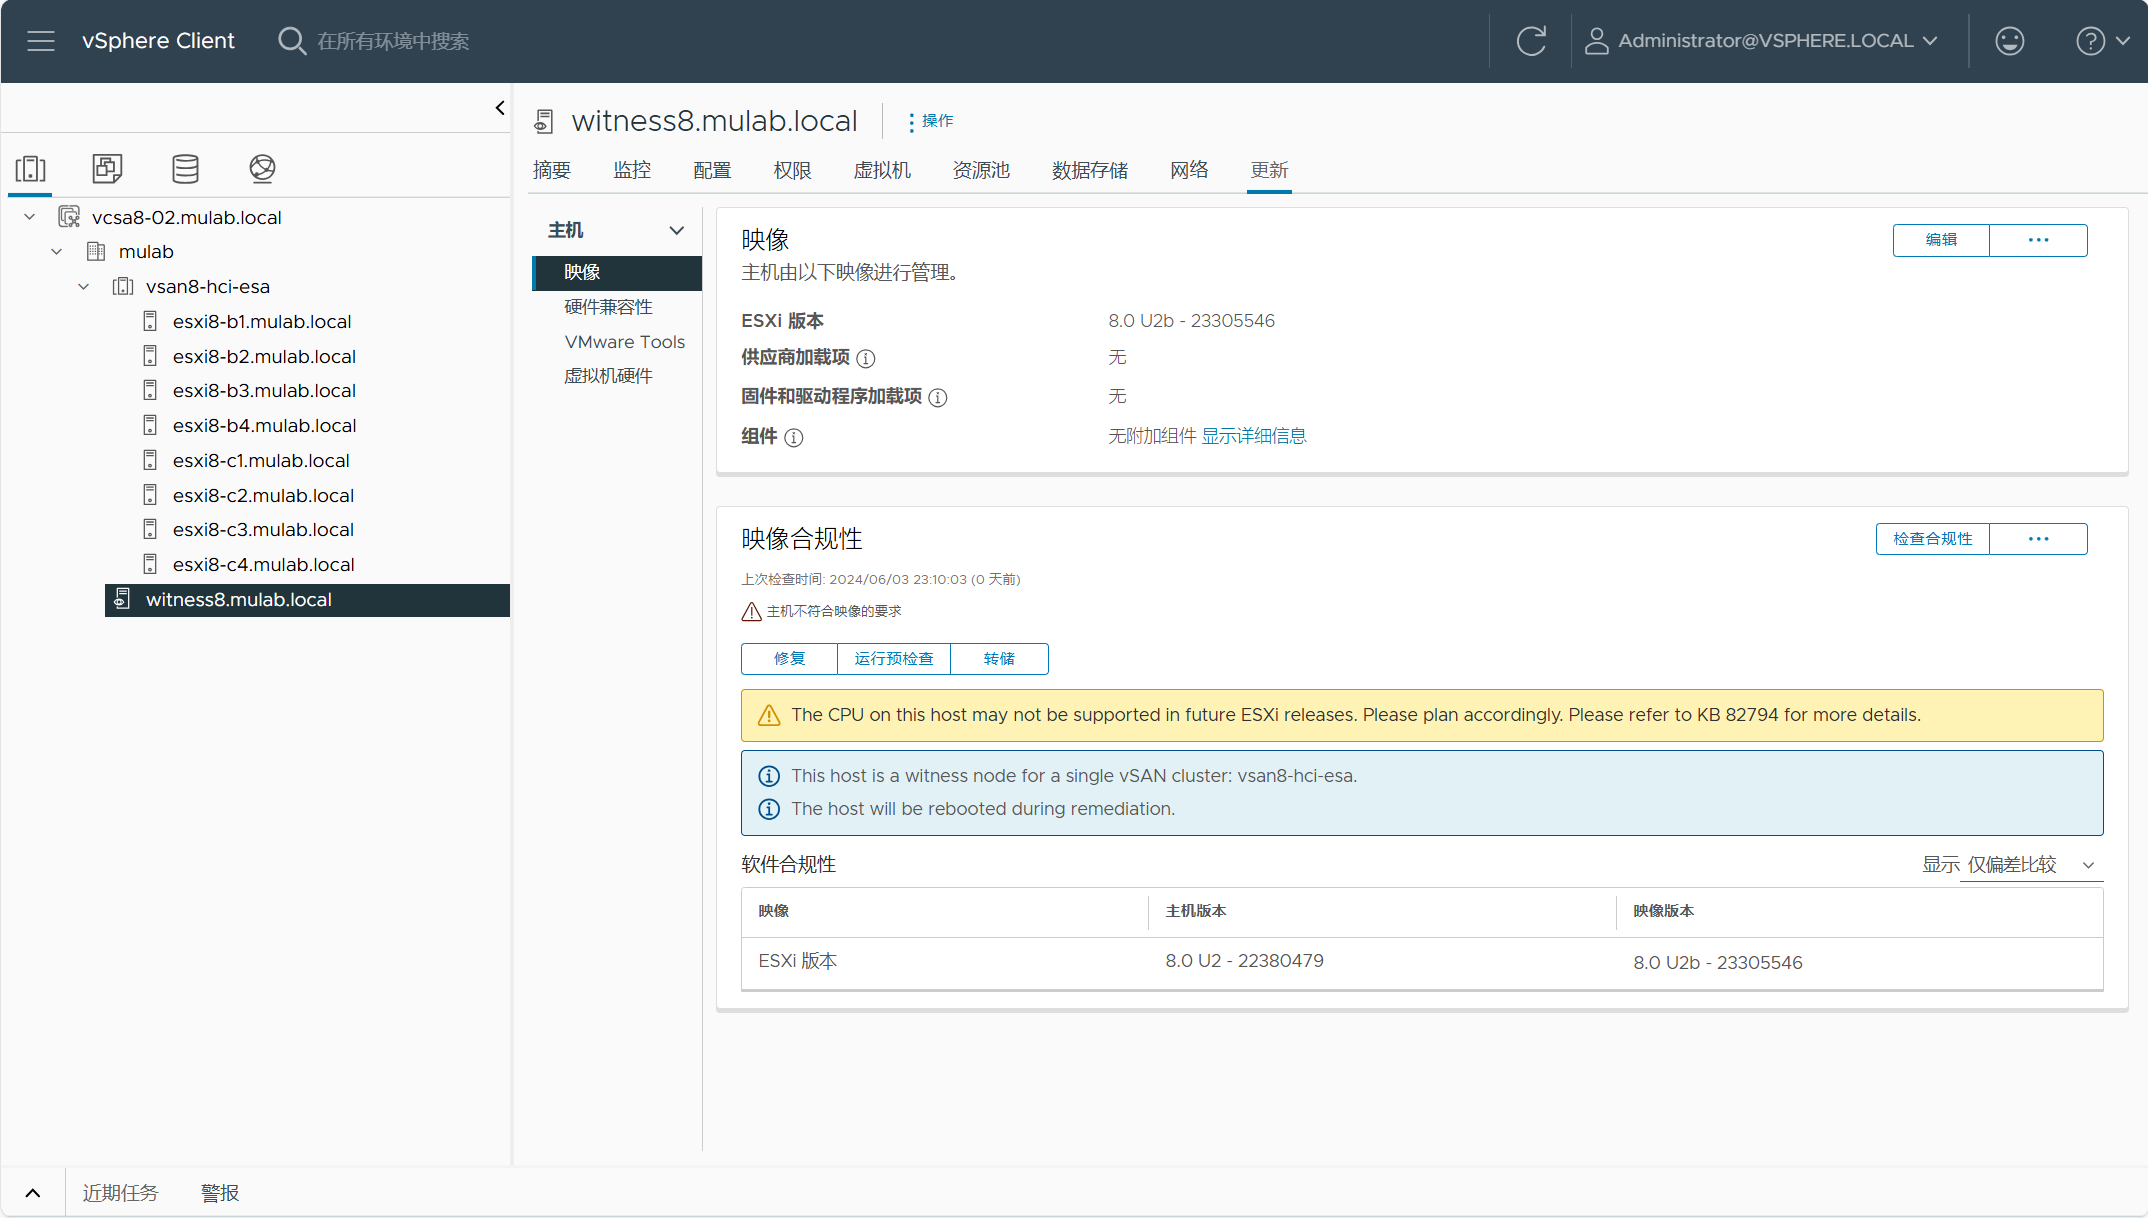Open the 配置 tab
The height and width of the screenshot is (1218, 2148).
tap(712, 170)
